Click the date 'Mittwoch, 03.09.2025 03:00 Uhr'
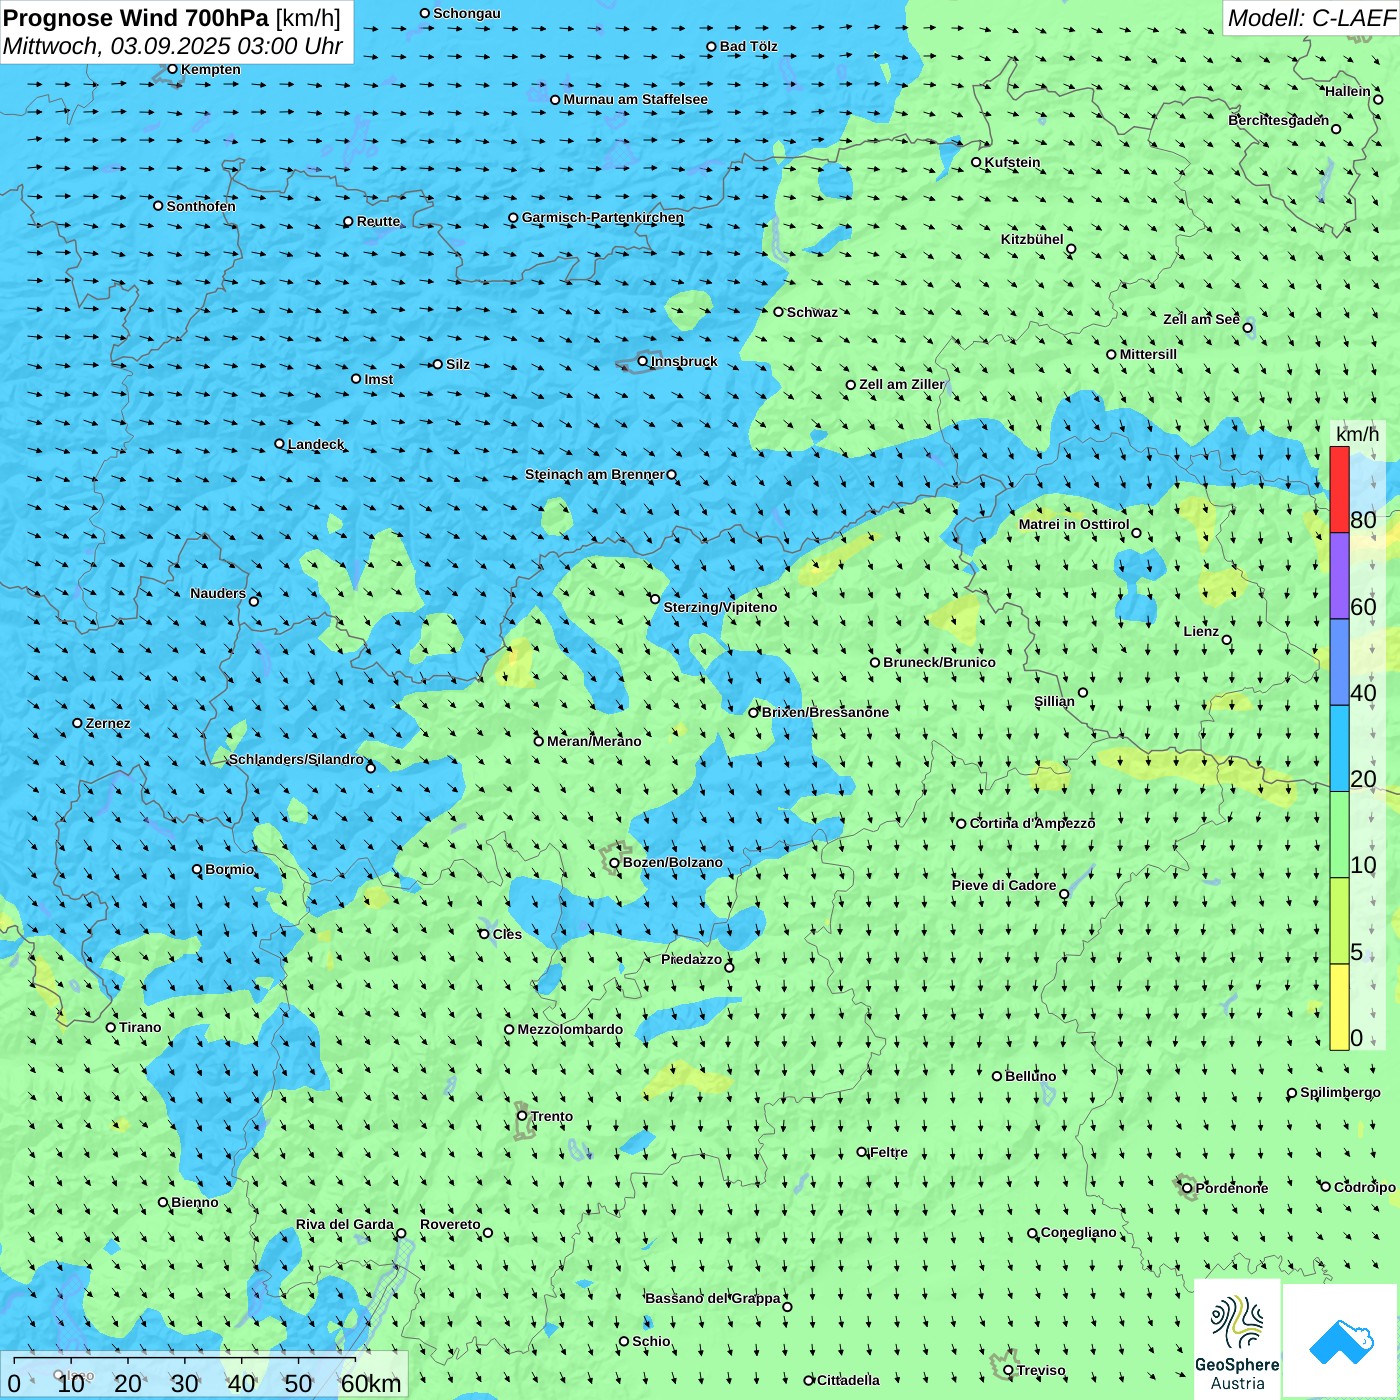Screen dimensions: 1400x1400 point(173,46)
